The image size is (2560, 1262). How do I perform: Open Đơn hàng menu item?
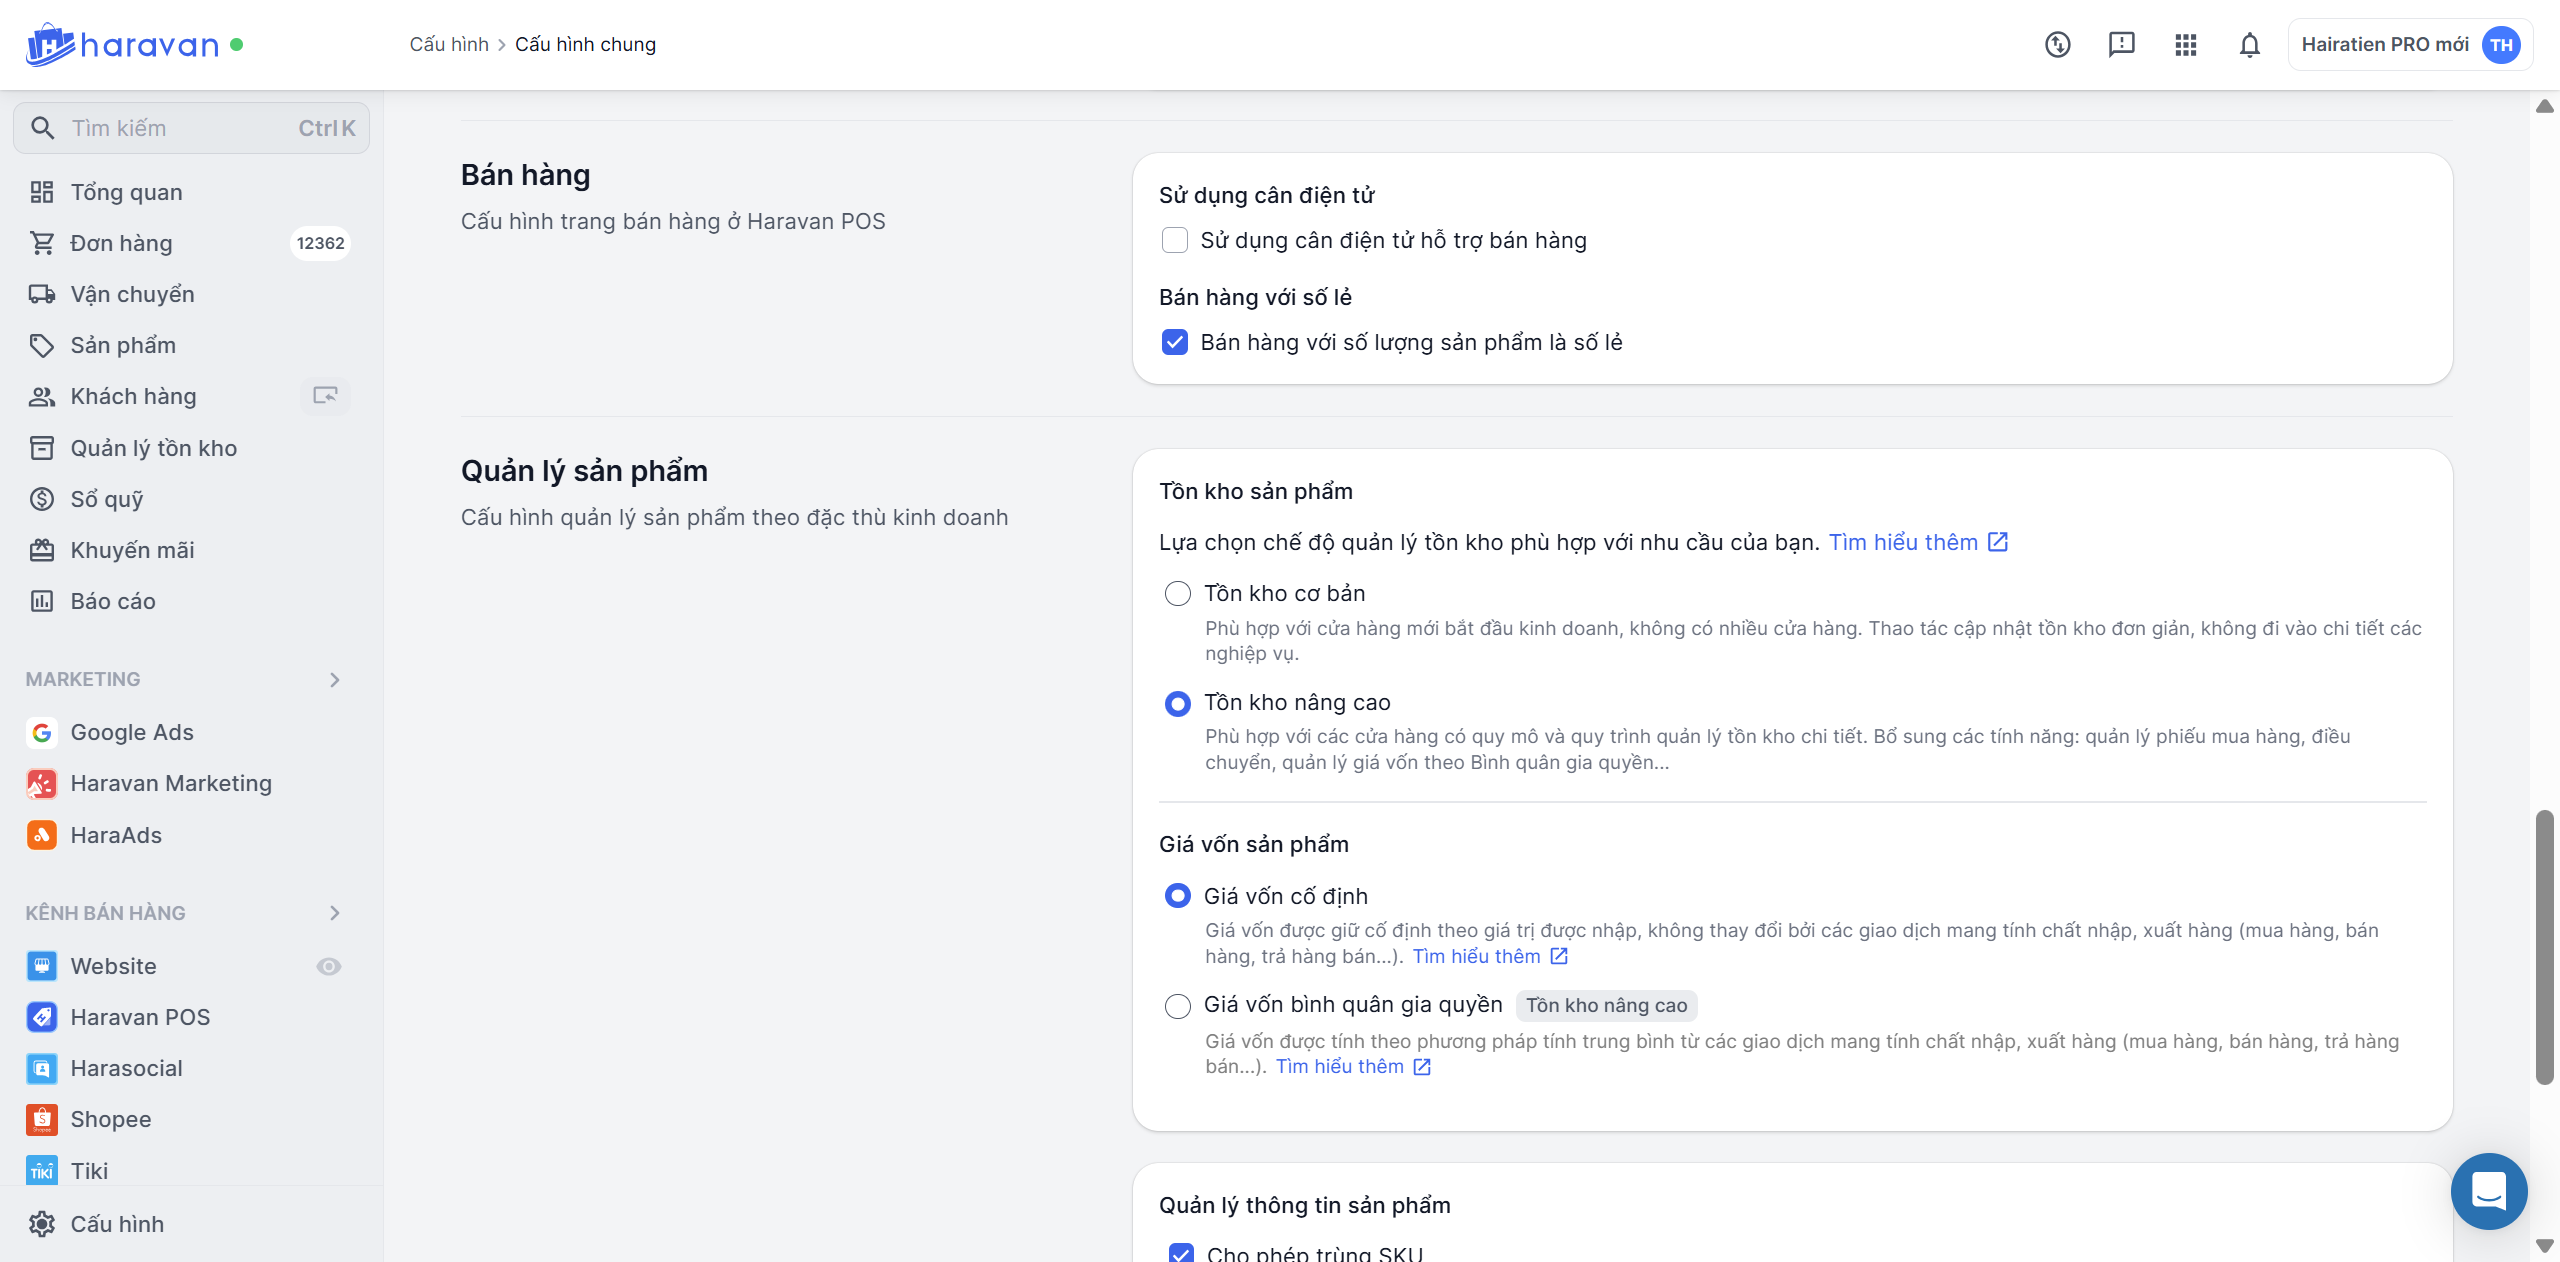(x=121, y=243)
